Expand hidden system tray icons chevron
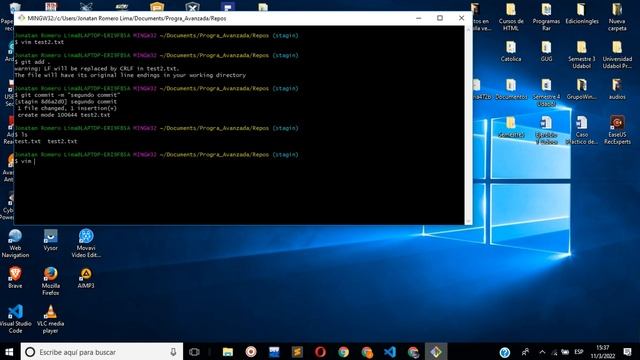Screen dimensions: 640x360 pyautogui.click(x=542, y=352)
